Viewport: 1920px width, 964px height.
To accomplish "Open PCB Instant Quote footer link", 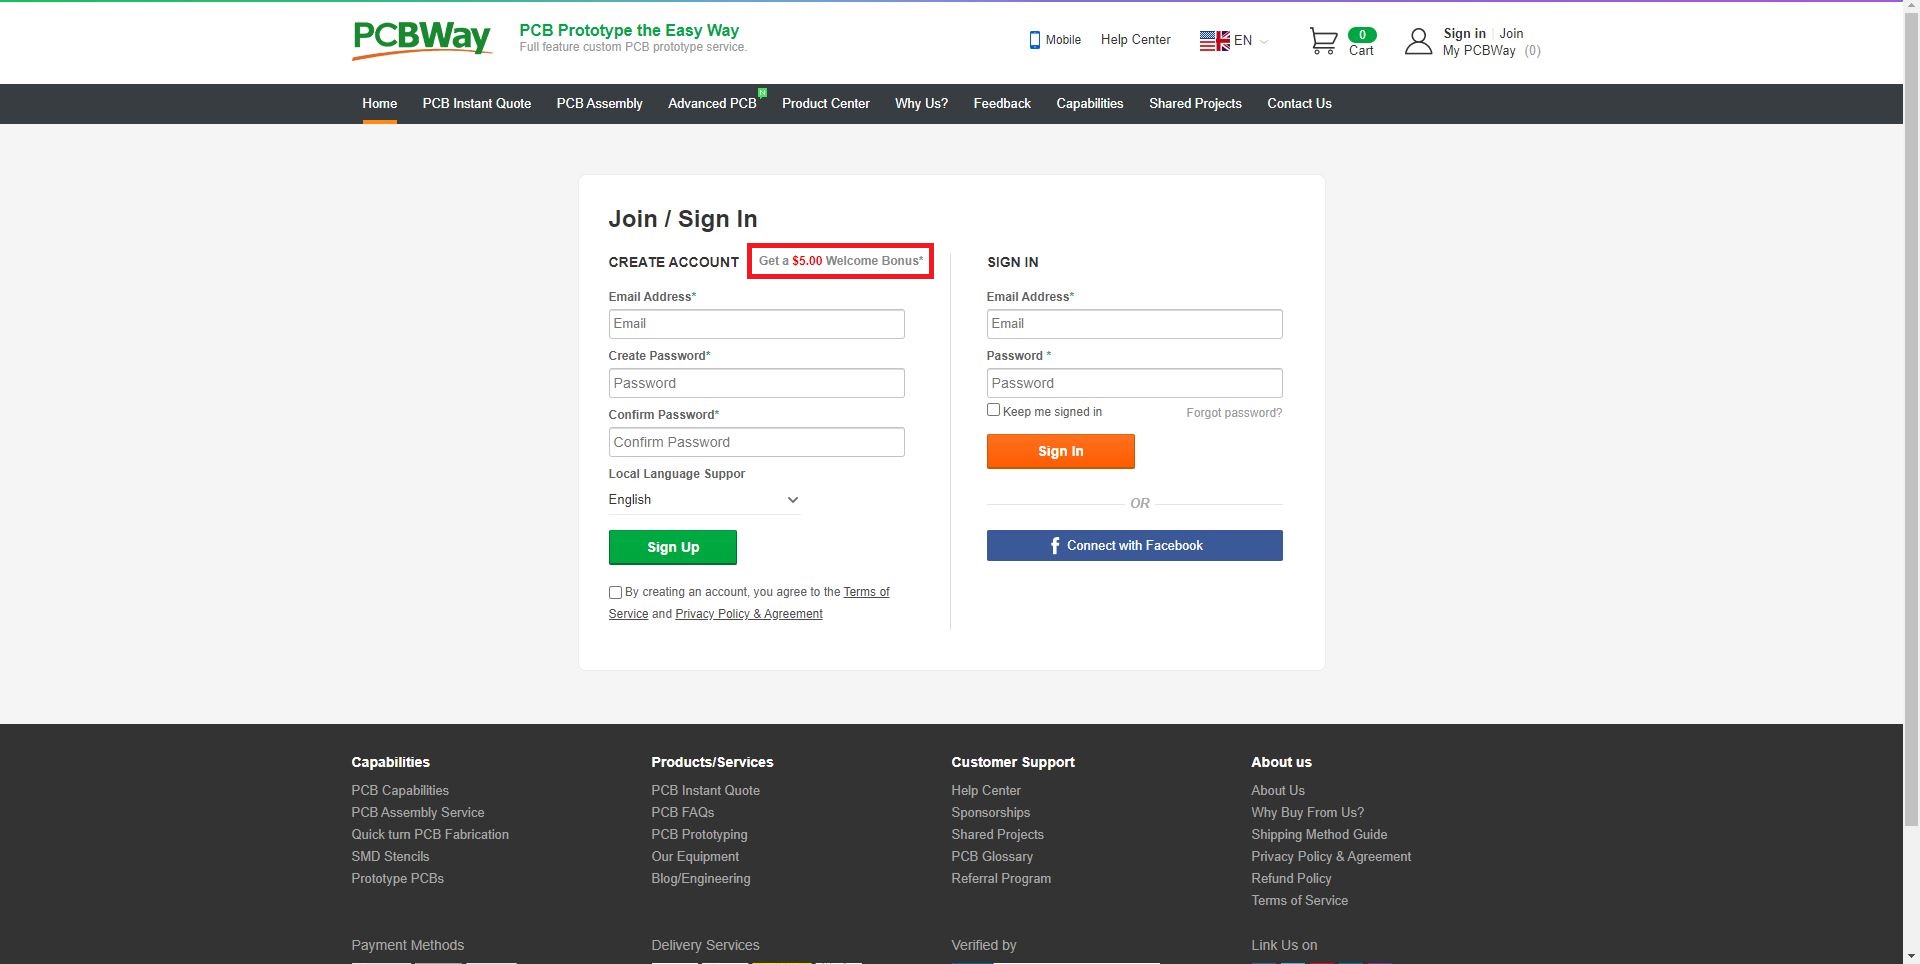I will tap(705, 791).
